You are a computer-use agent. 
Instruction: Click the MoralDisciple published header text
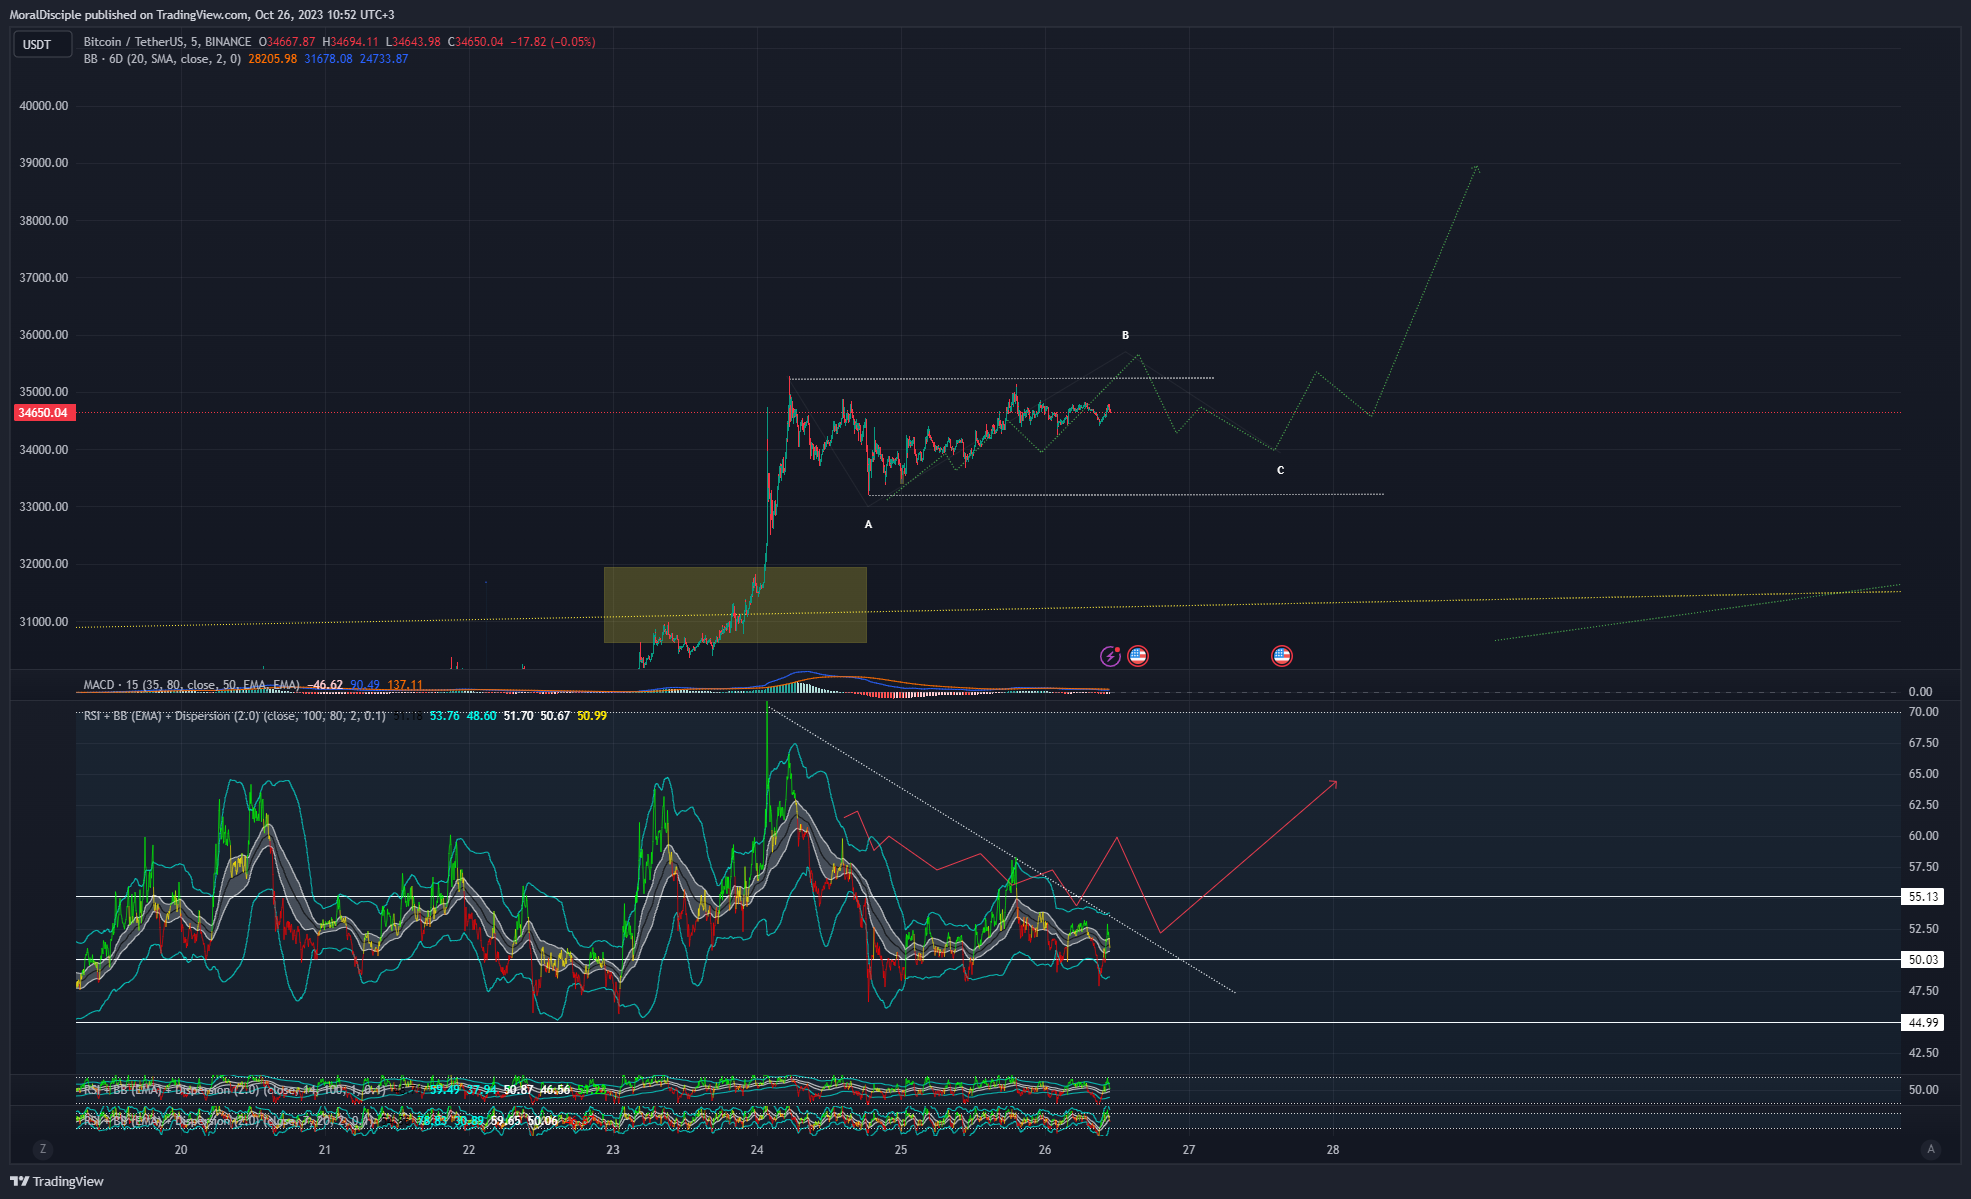click(202, 15)
